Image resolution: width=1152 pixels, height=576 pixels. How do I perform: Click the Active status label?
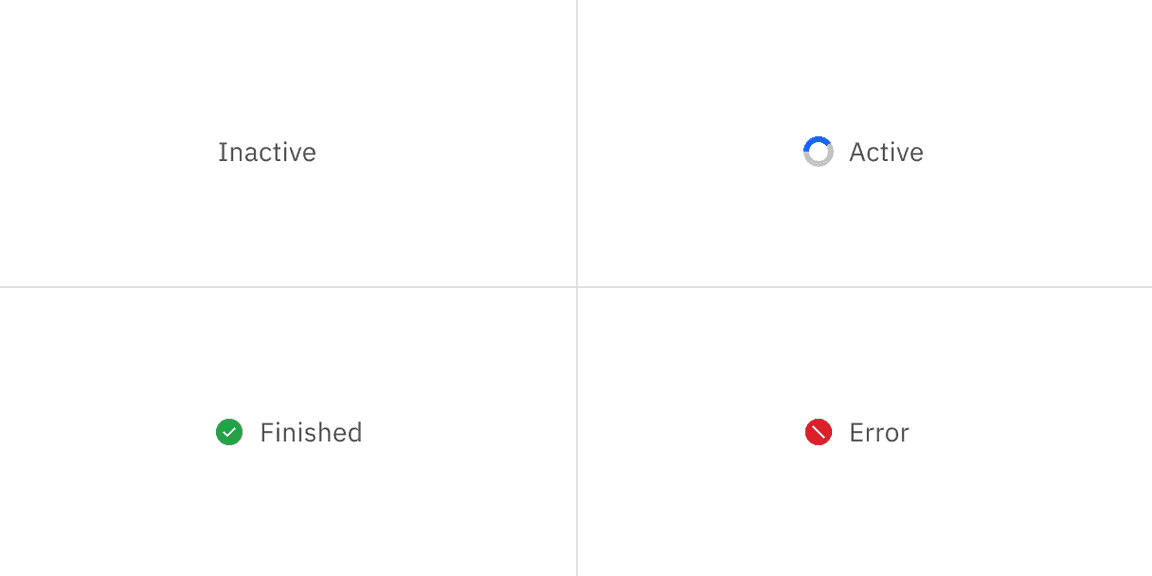coord(884,152)
